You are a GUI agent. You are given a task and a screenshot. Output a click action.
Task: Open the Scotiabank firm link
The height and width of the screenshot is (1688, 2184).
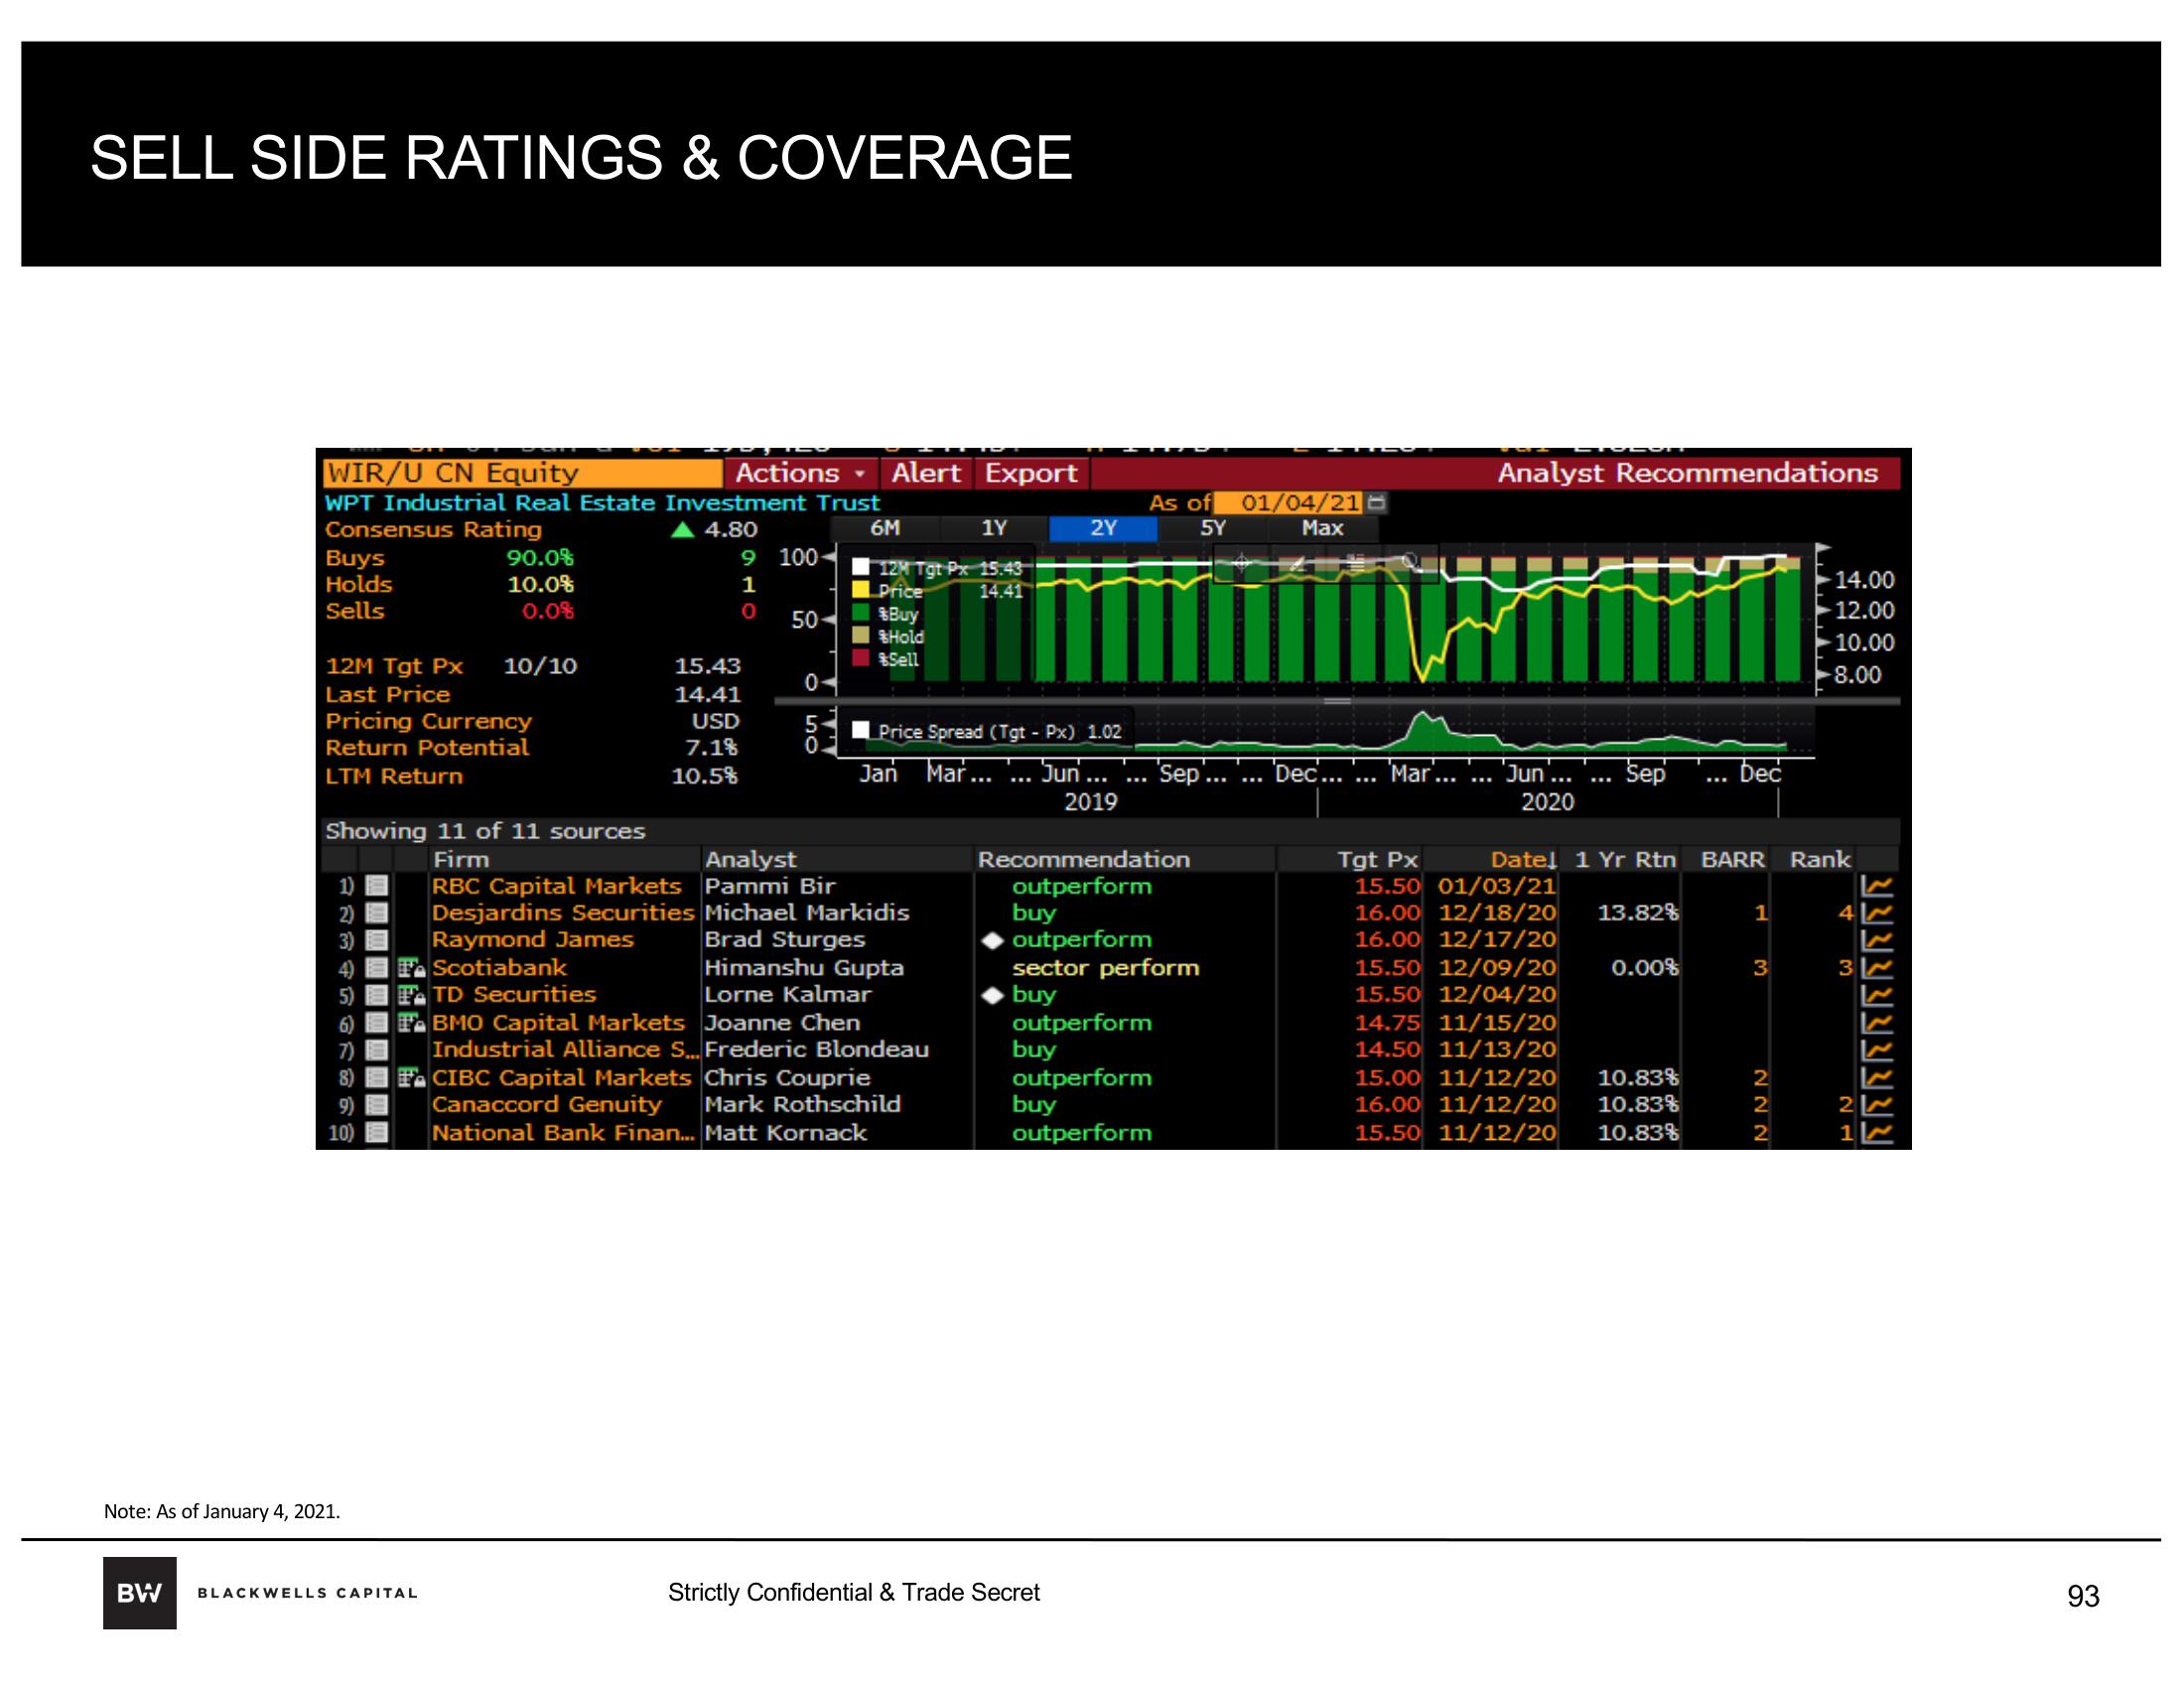click(x=500, y=968)
